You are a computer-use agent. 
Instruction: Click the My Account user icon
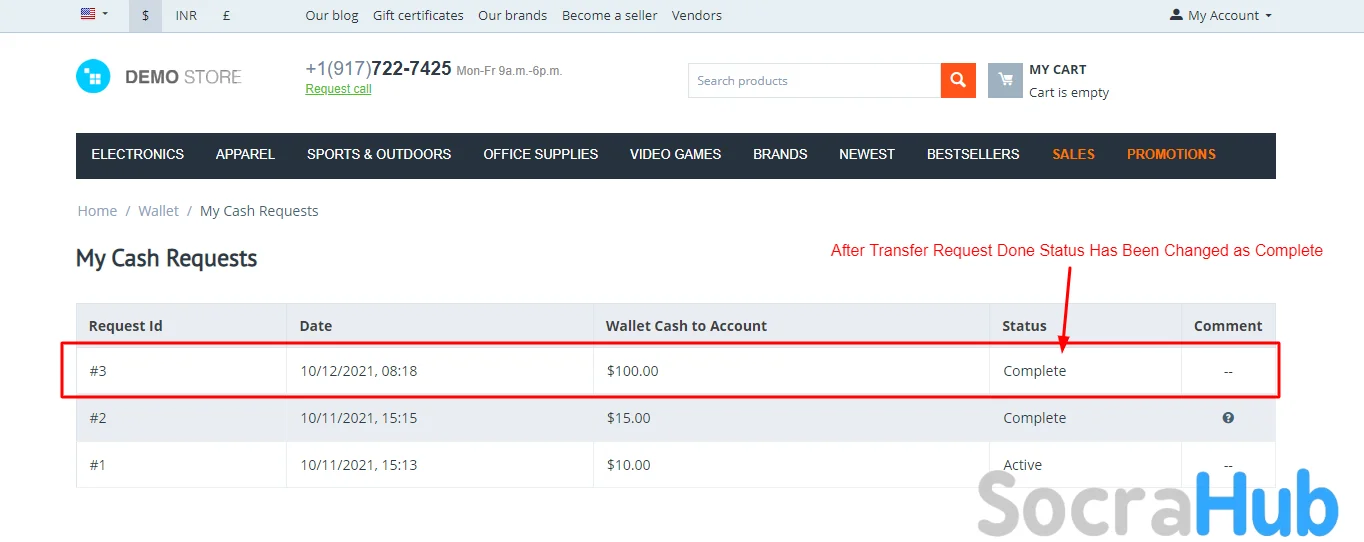tap(1176, 15)
